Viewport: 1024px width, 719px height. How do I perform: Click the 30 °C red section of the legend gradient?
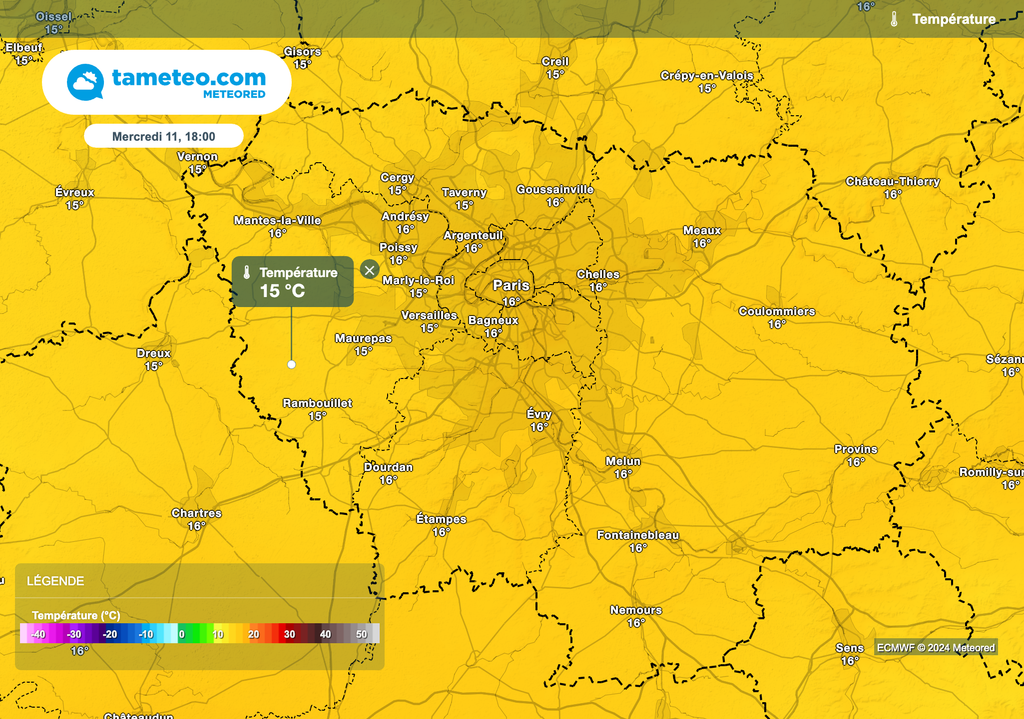coord(290,633)
